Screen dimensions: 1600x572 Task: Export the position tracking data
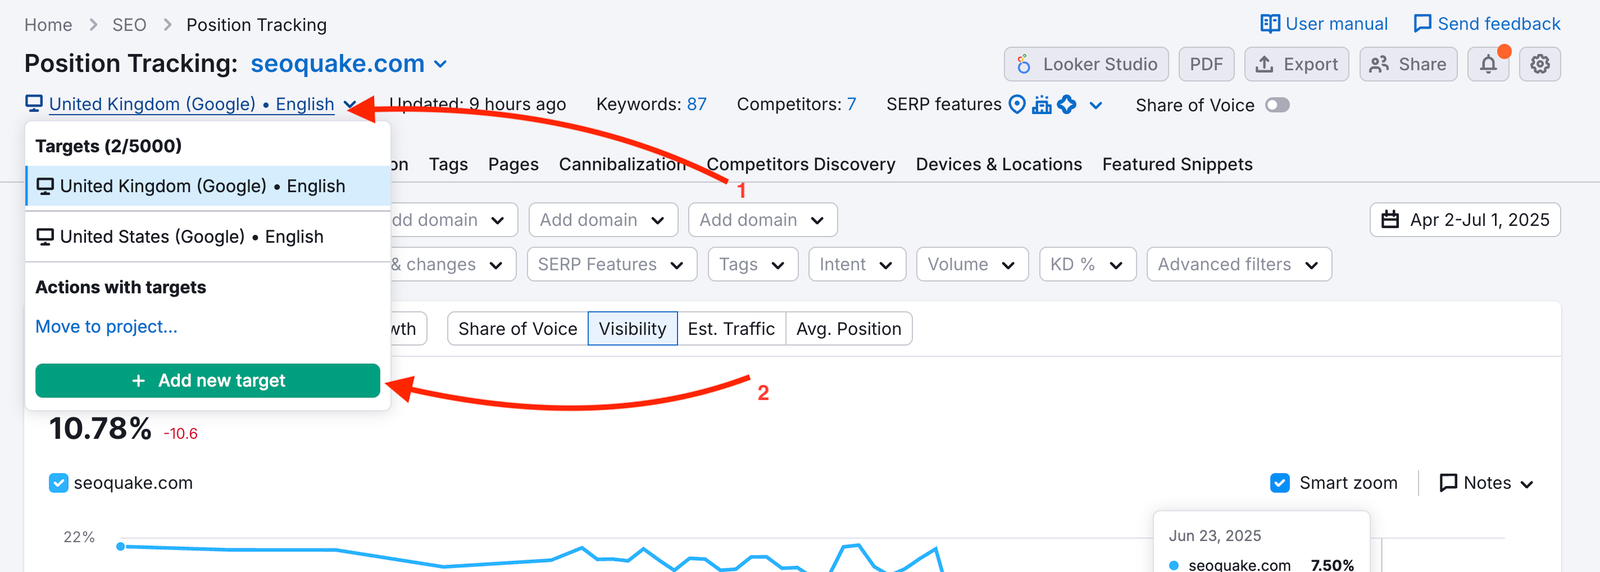tap(1297, 64)
